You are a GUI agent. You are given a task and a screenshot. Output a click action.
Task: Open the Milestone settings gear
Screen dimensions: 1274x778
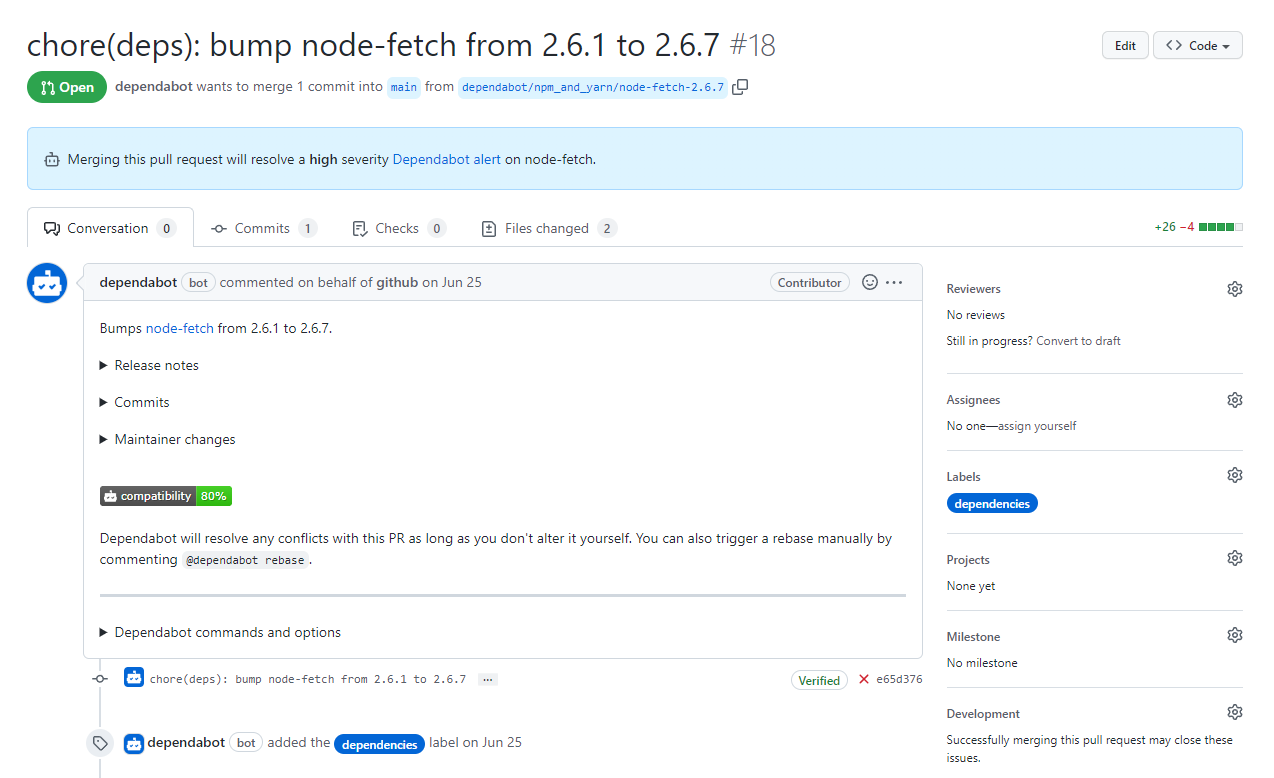(1234, 634)
